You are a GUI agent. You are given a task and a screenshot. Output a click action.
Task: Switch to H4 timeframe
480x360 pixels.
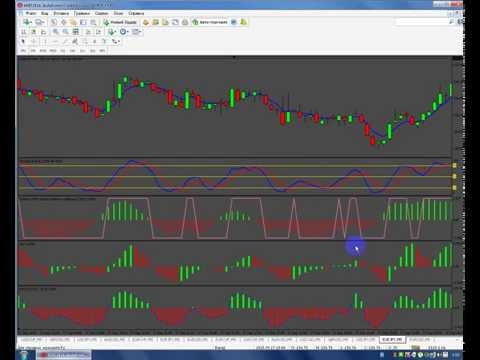[x=73, y=51]
